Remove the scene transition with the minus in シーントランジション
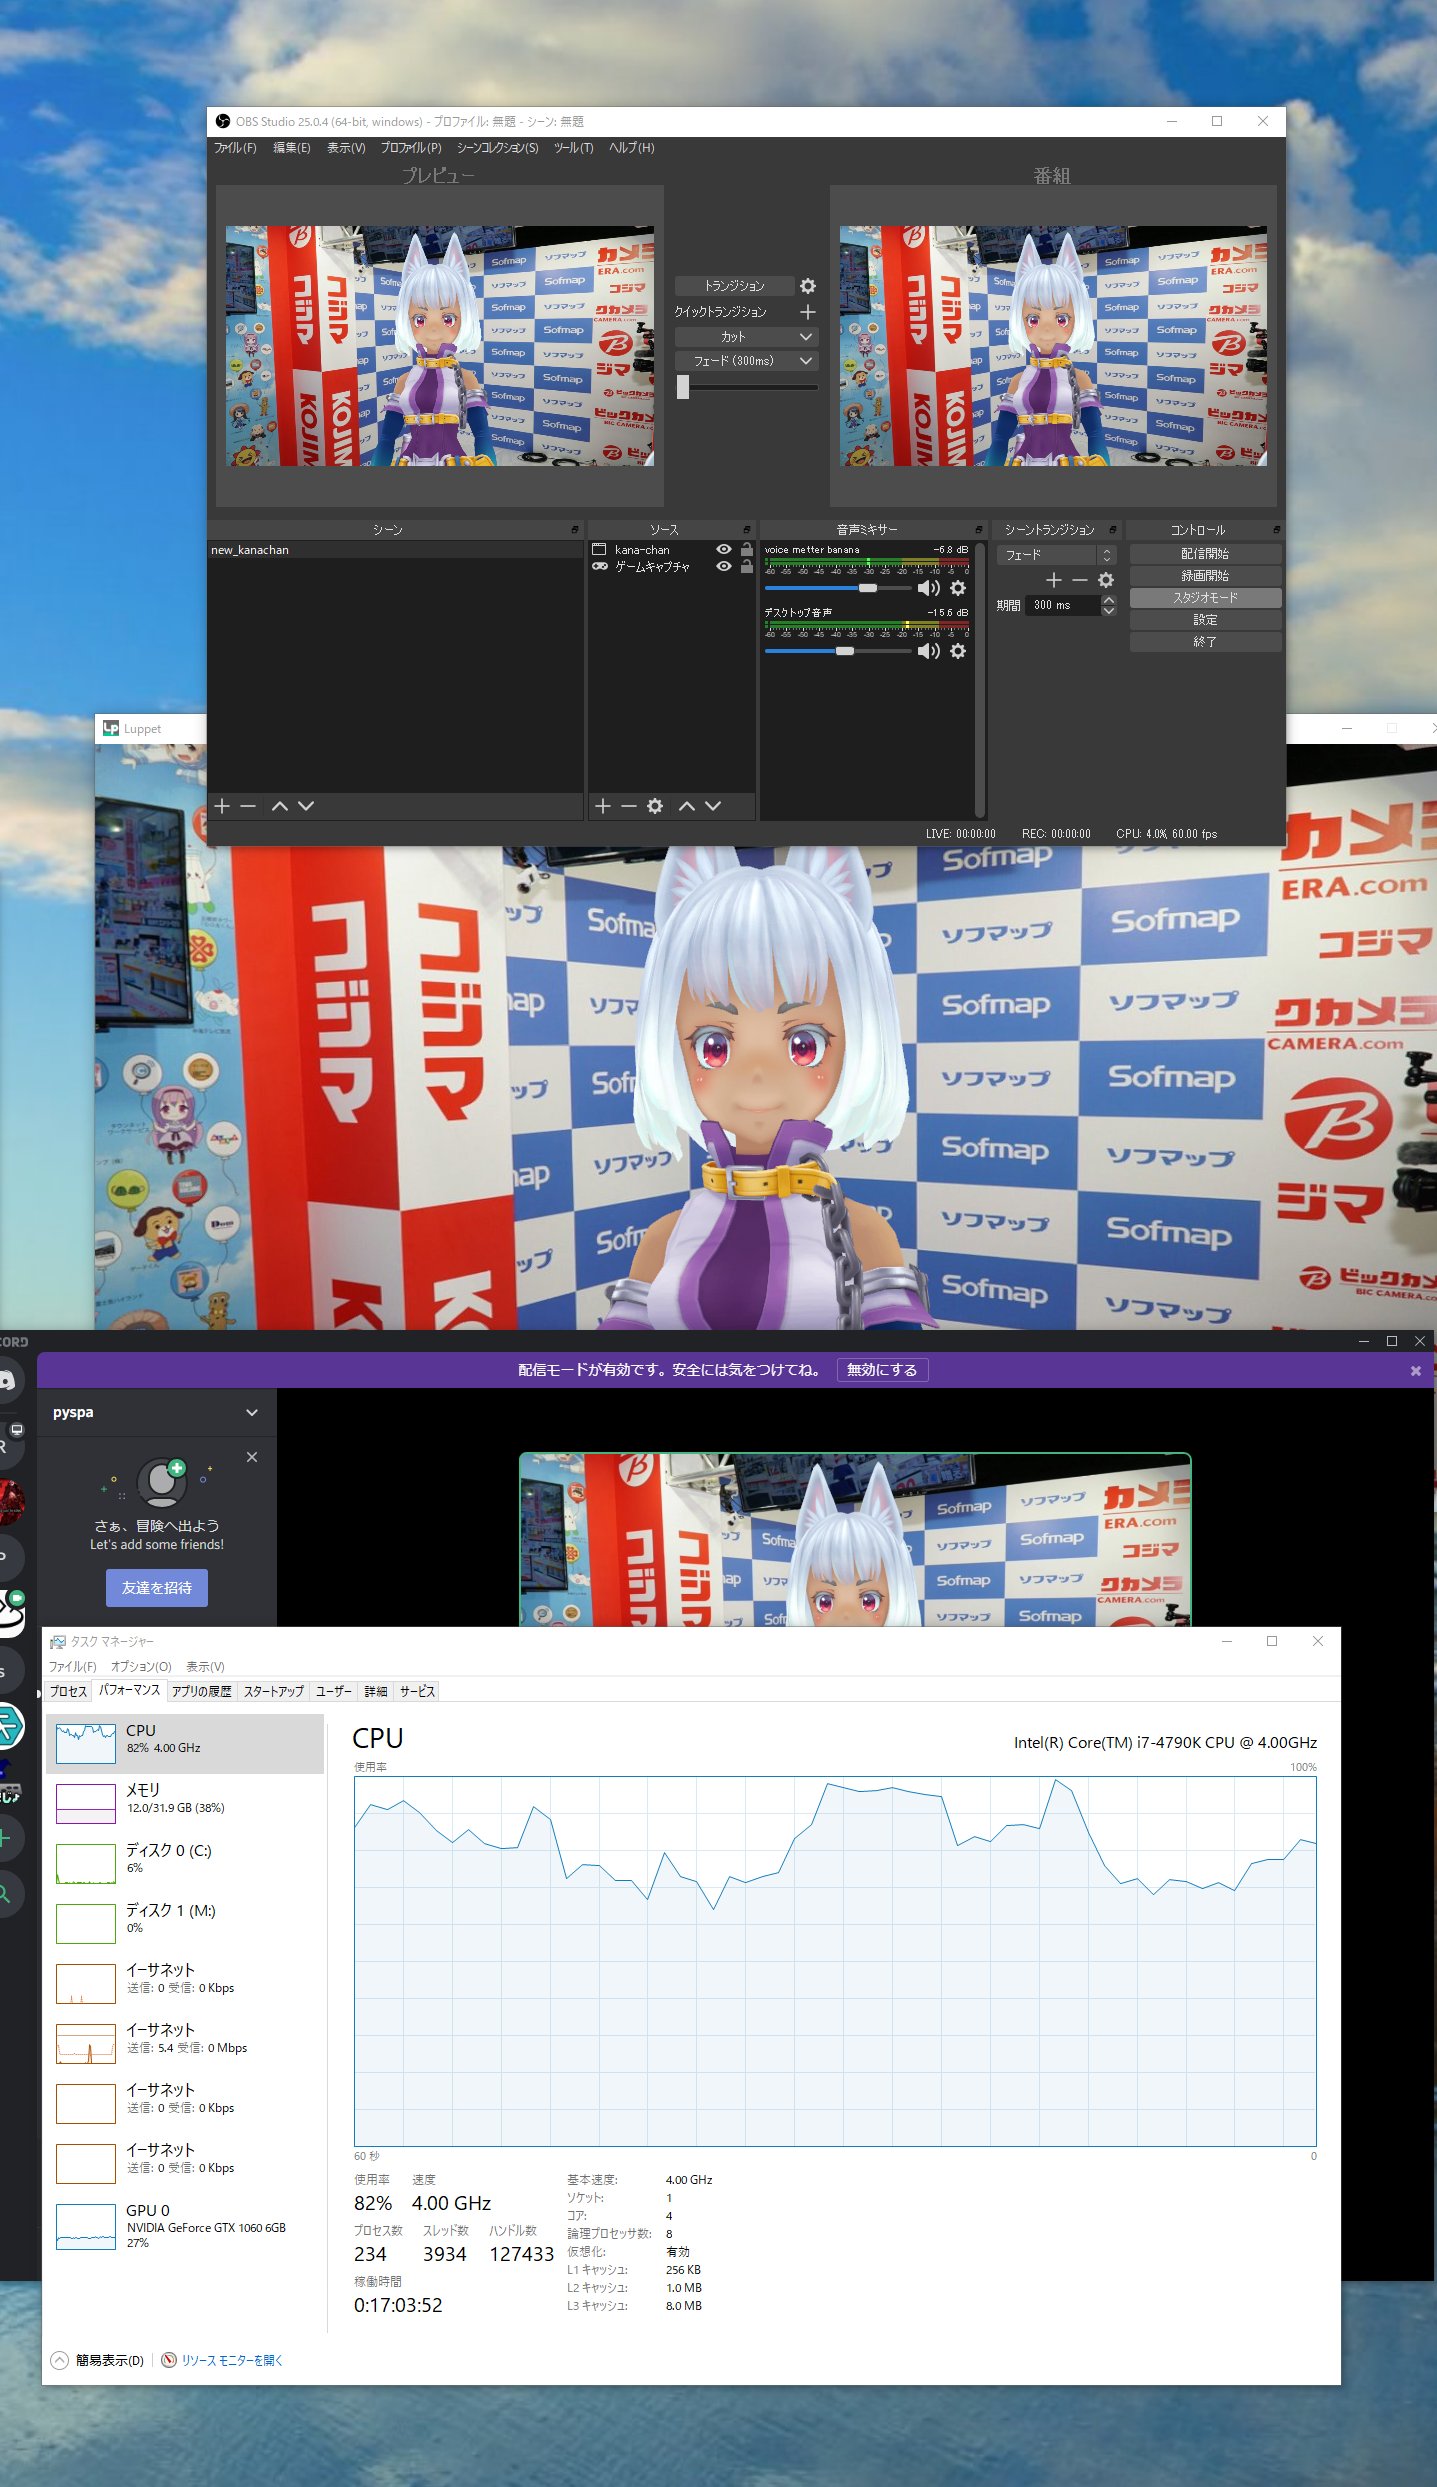Image resolution: width=1437 pixels, height=2487 pixels. coord(1079,580)
